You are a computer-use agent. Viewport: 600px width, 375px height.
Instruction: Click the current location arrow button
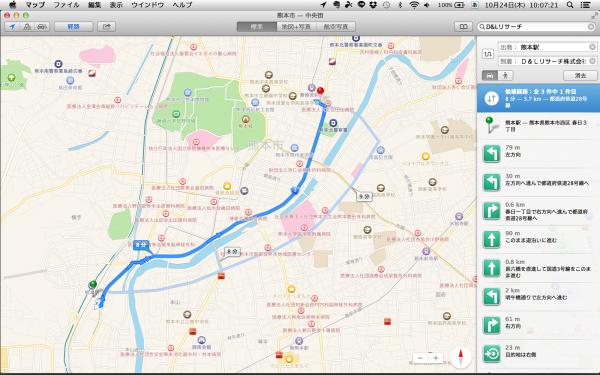coord(12,27)
